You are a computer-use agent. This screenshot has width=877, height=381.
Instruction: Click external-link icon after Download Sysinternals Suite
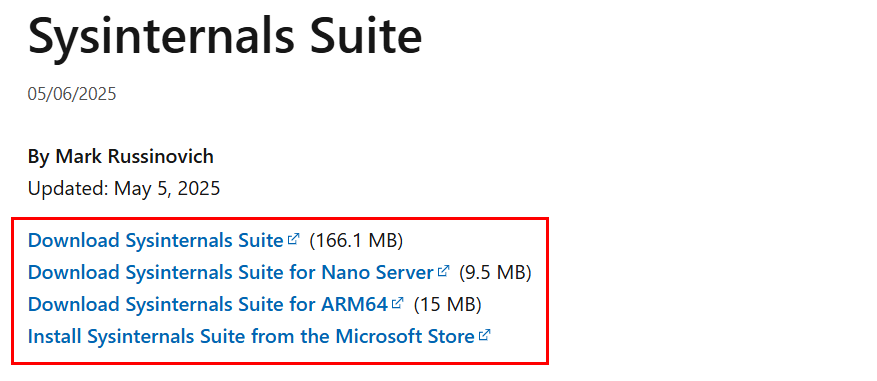click(294, 239)
